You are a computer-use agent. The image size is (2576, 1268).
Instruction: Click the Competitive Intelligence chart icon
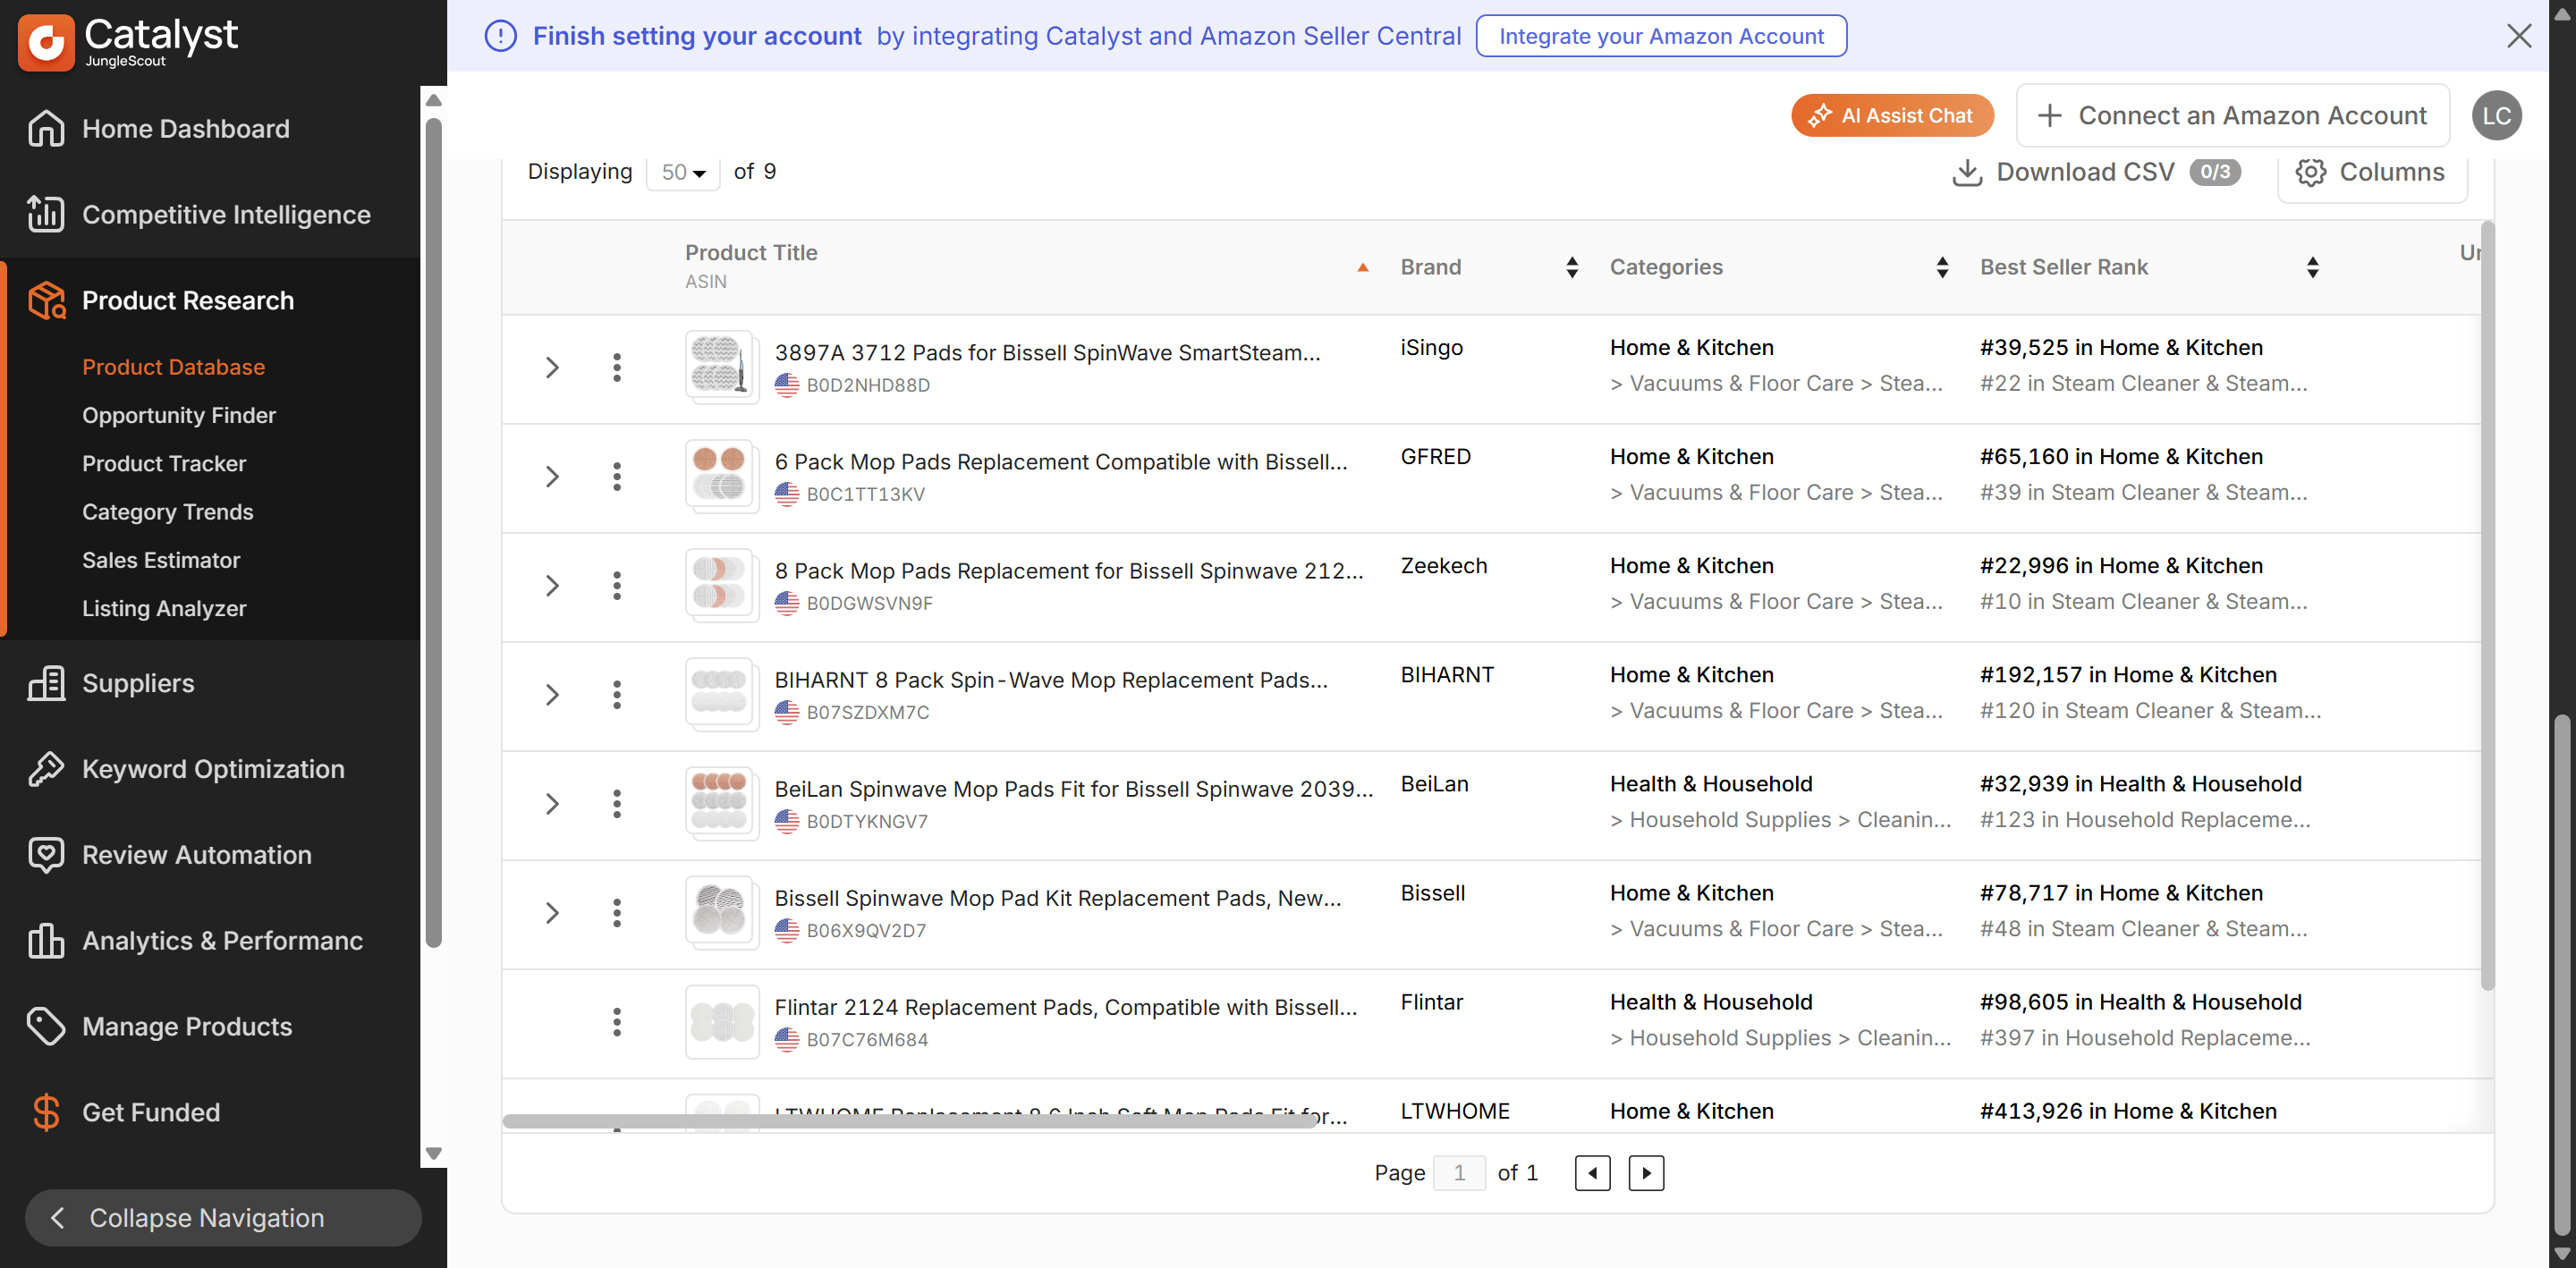46,214
